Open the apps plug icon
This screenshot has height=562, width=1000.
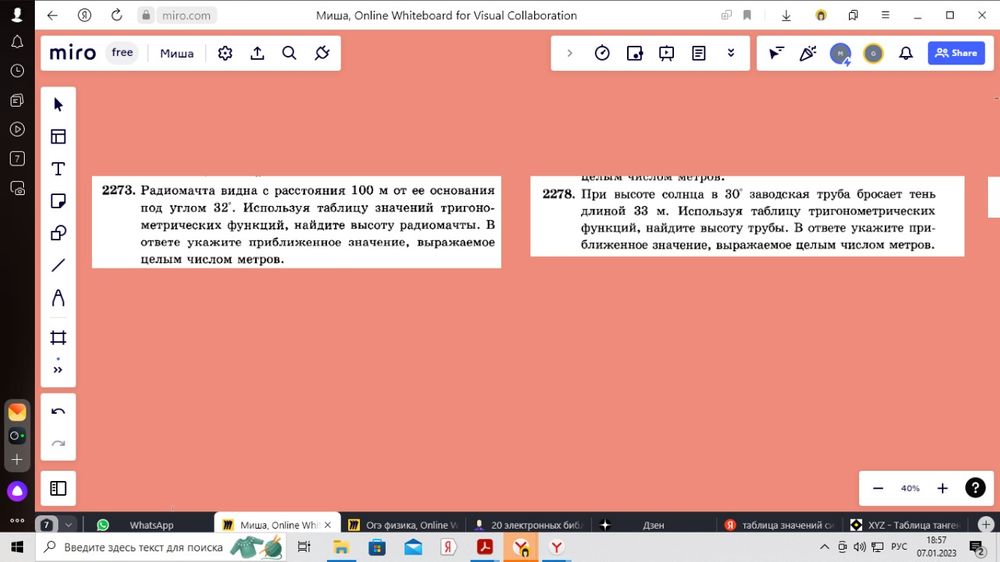(x=322, y=53)
